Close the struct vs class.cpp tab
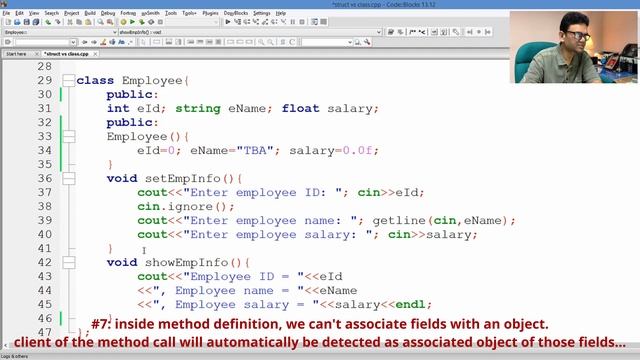Viewport: 640px width, 360px height. pyautogui.click(x=95, y=54)
